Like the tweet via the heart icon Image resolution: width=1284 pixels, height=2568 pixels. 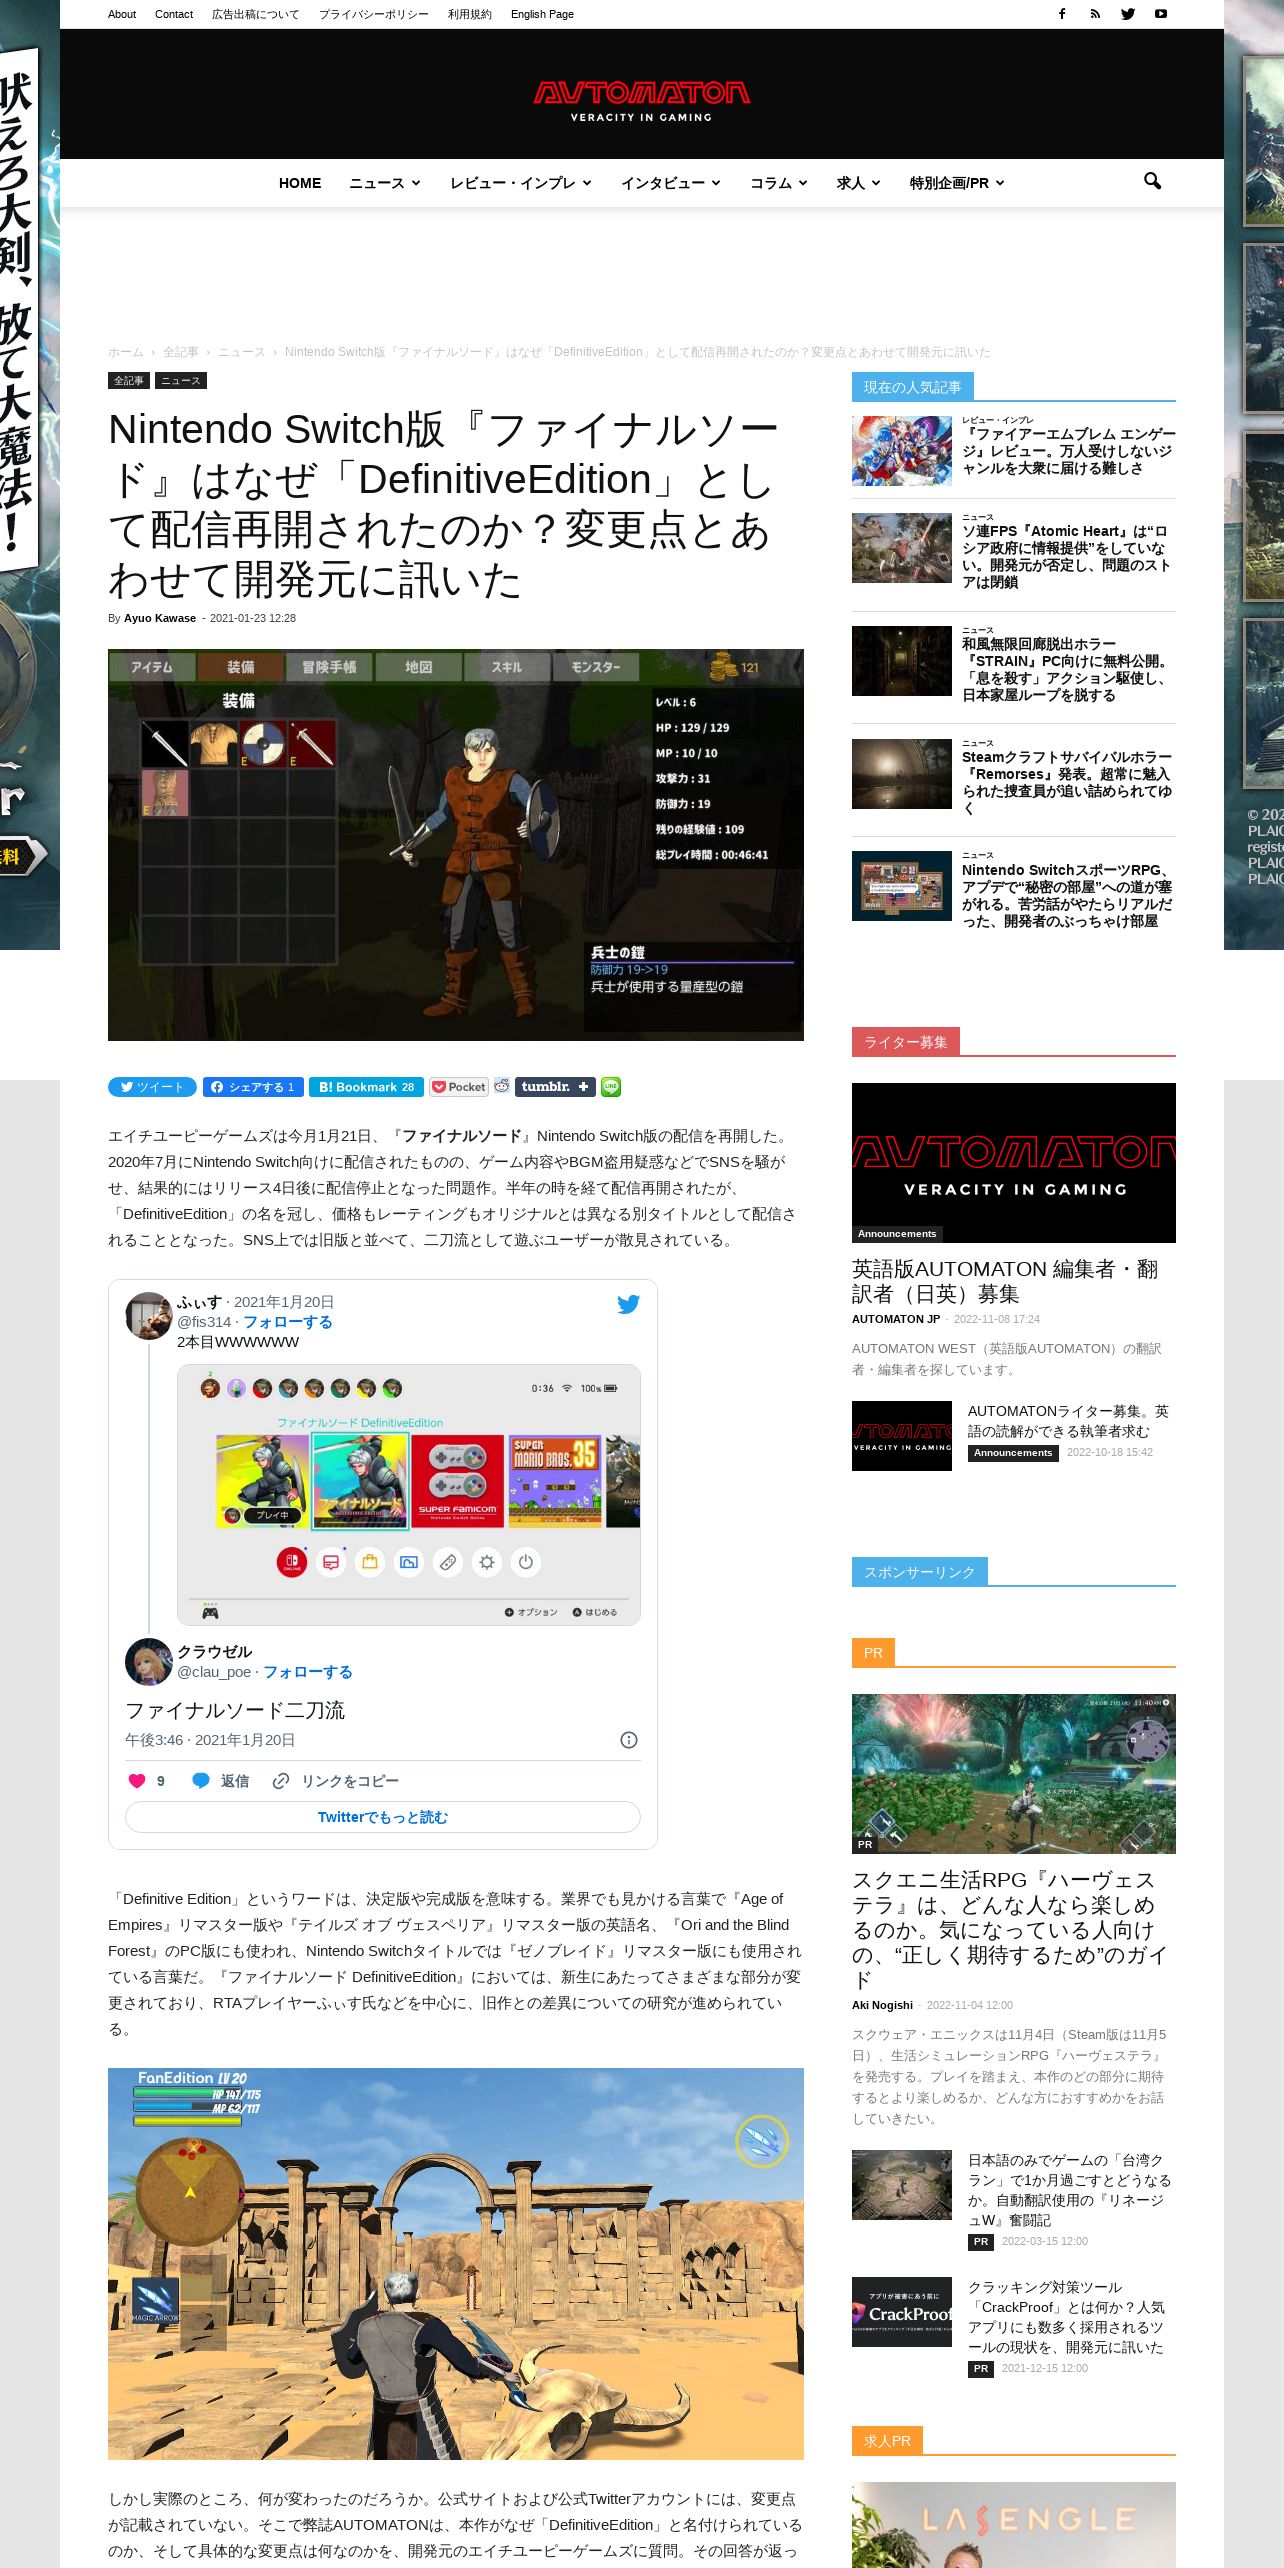[x=137, y=1780]
